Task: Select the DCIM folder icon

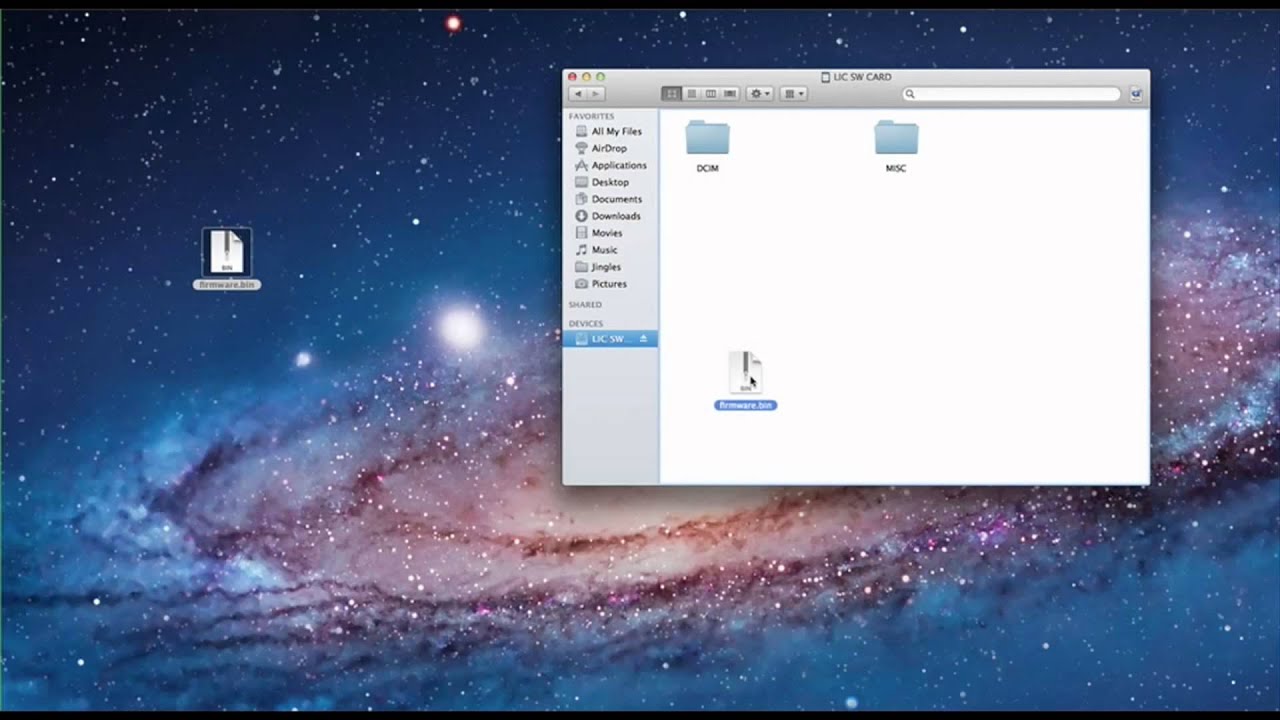Action: [707, 137]
